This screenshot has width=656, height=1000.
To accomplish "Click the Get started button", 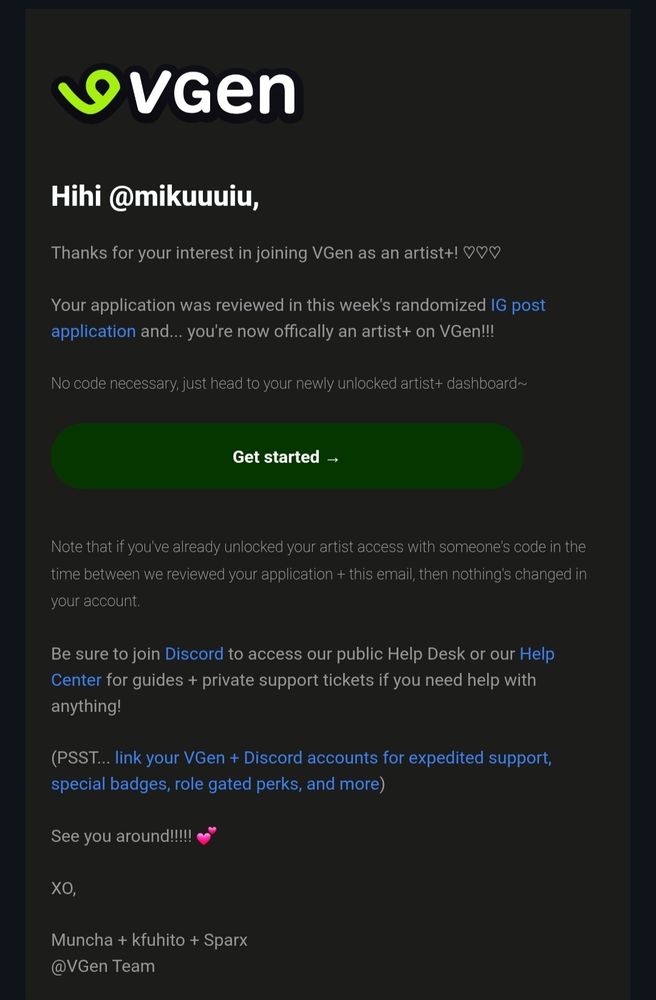I will coord(287,457).
